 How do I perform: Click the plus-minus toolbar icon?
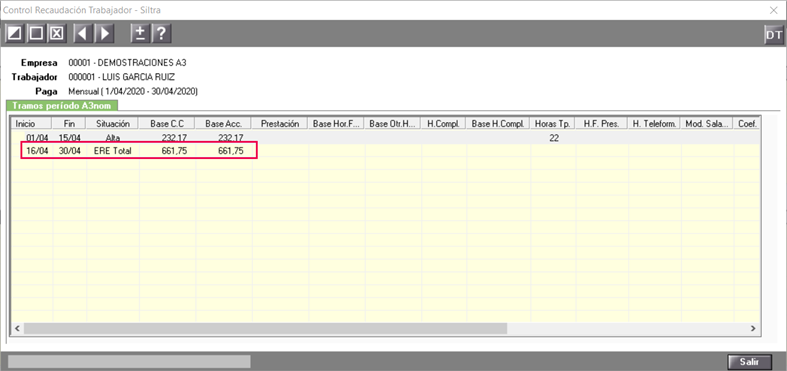click(x=140, y=34)
